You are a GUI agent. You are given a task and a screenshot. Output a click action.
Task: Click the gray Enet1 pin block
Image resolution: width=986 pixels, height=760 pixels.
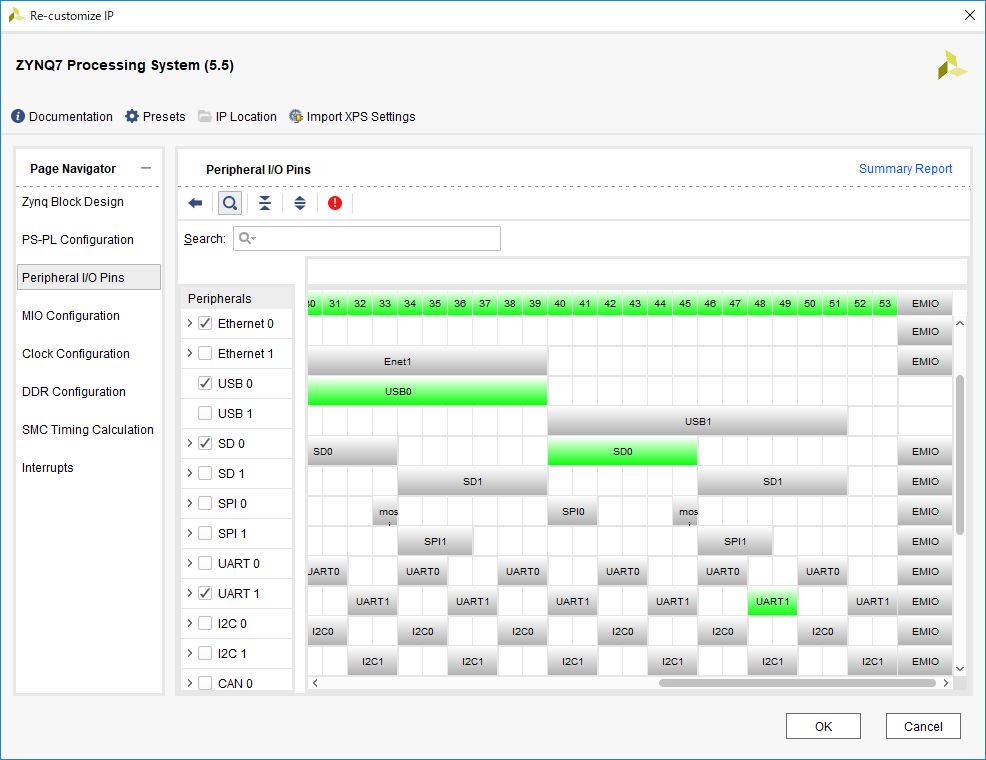(428, 361)
